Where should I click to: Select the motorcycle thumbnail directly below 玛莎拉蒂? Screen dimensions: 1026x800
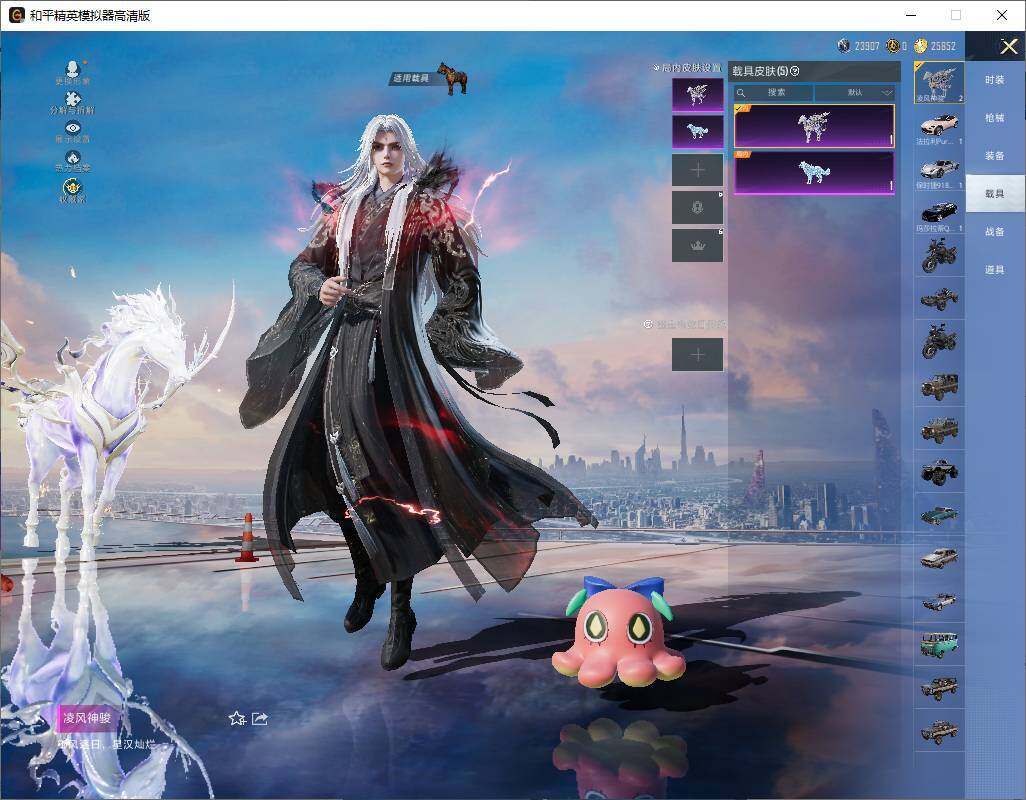click(939, 256)
